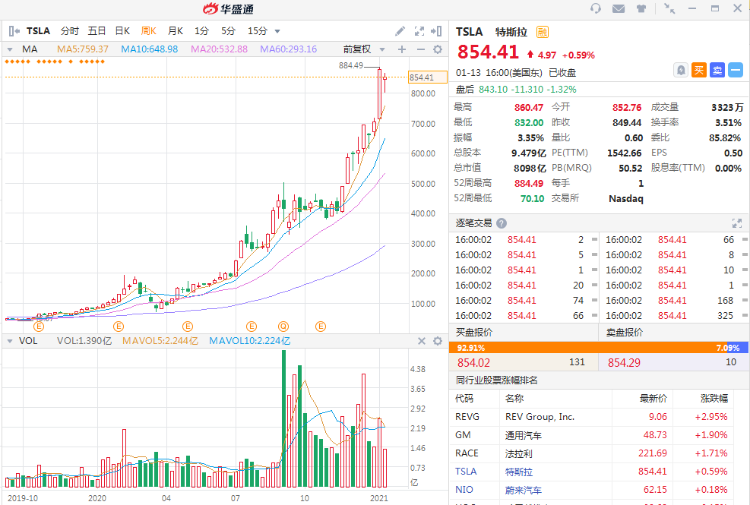Open the pencil drawing tool
This screenshot has height=505, width=750.
pos(400,31)
